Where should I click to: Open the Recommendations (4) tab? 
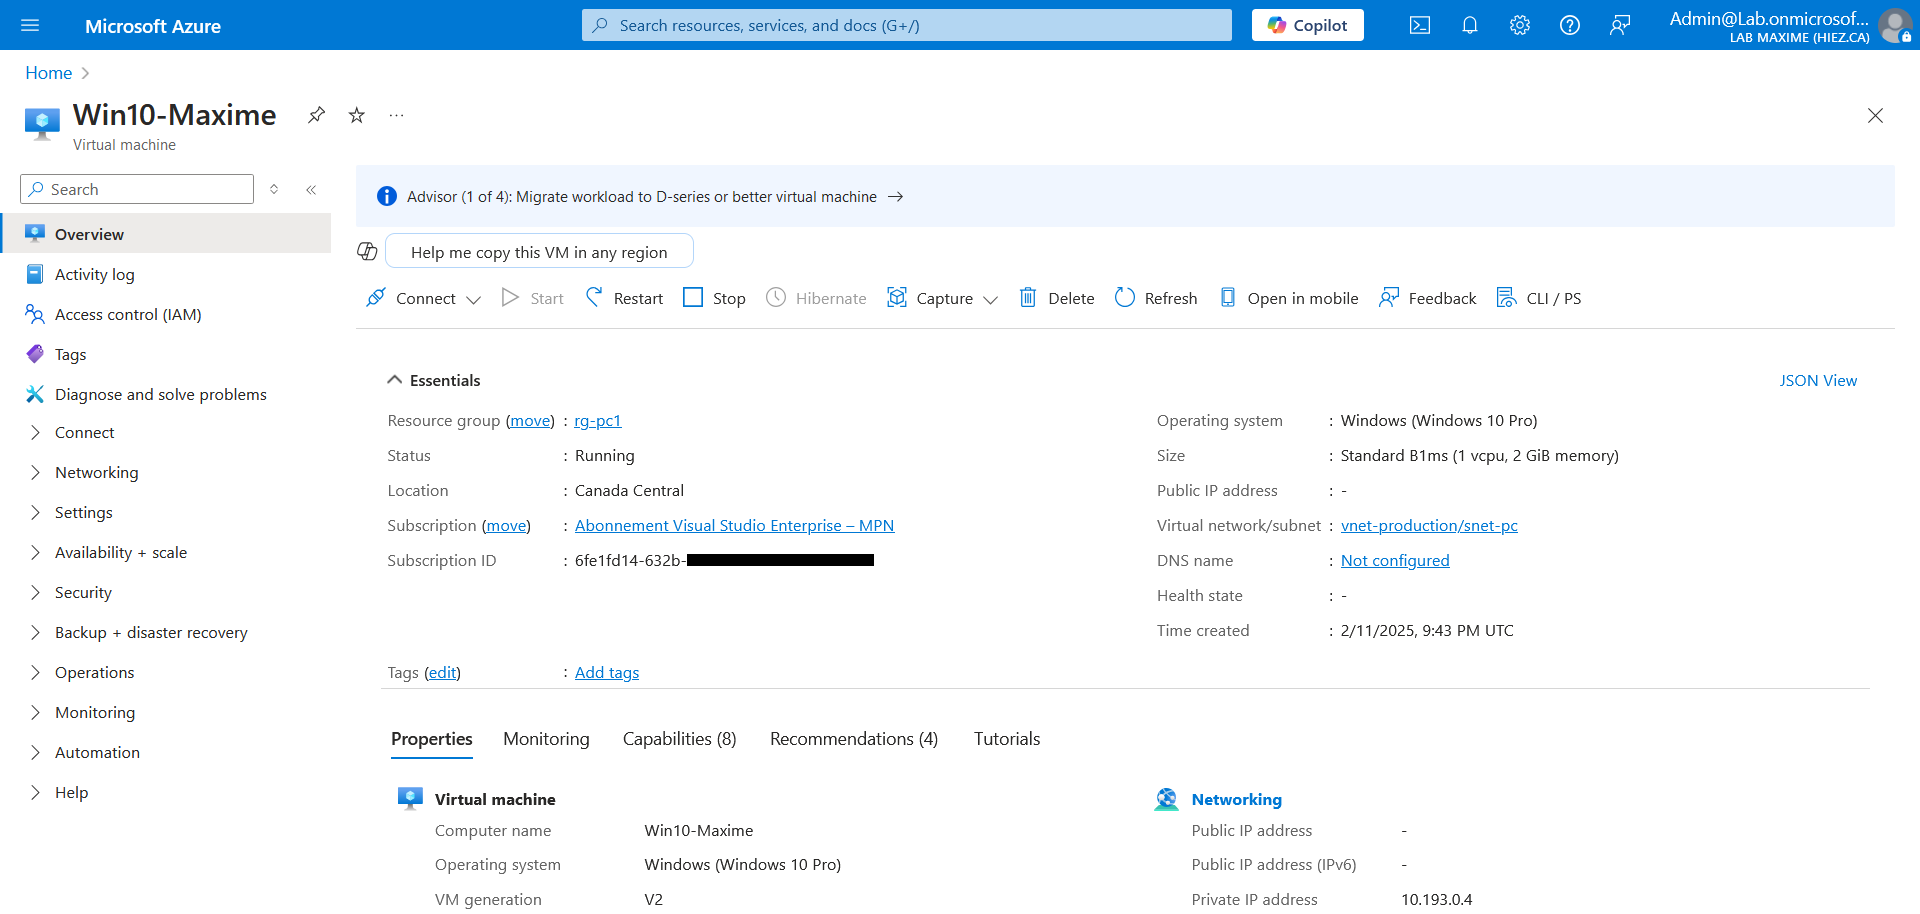(x=853, y=739)
